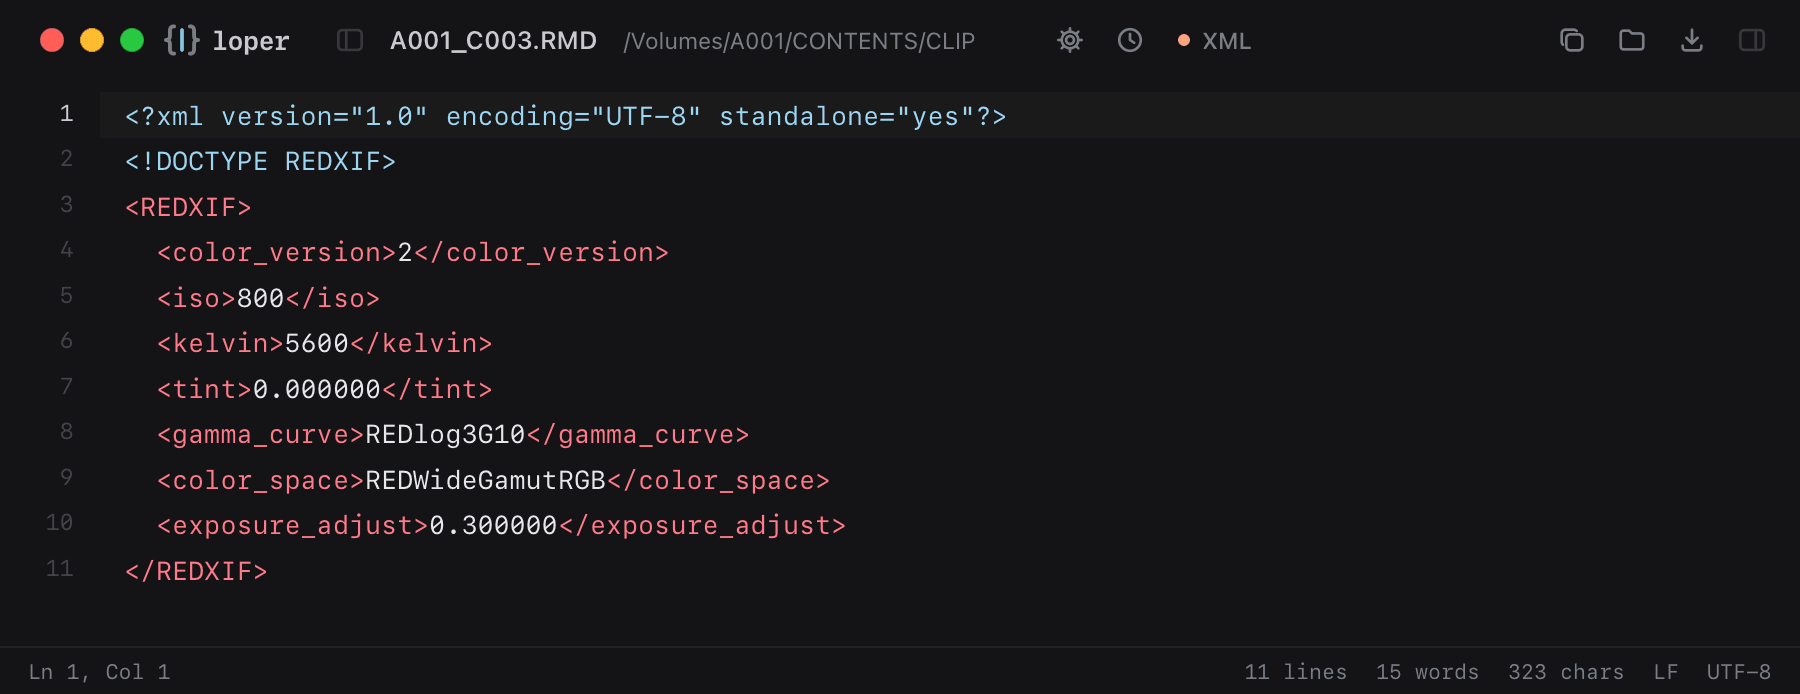
Task: Click the DOCTYPE REDXIF line
Action: click(260, 162)
